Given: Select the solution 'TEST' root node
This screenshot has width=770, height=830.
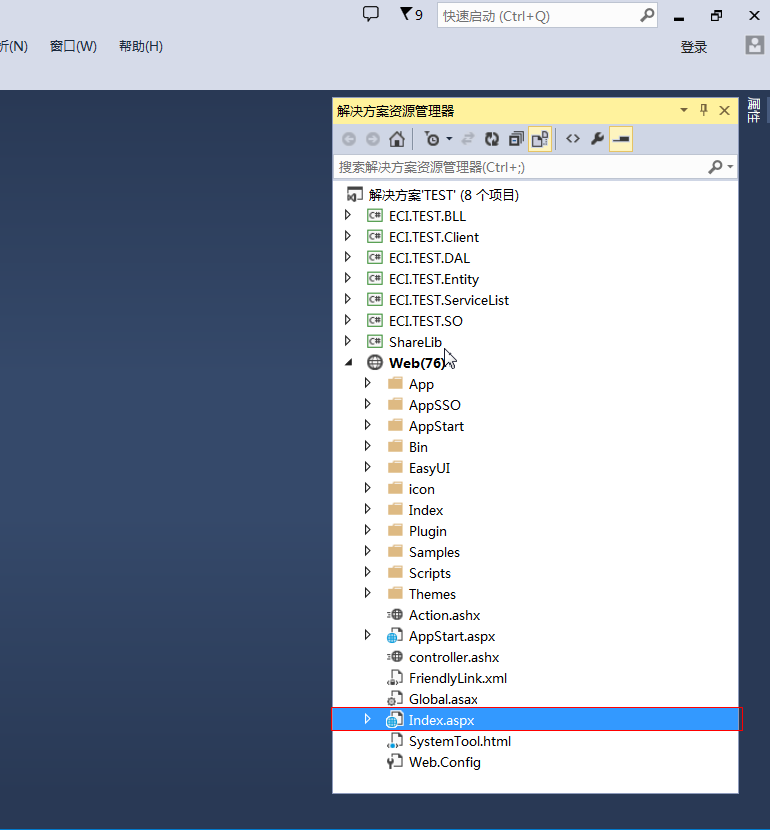Looking at the screenshot, I should (x=443, y=195).
